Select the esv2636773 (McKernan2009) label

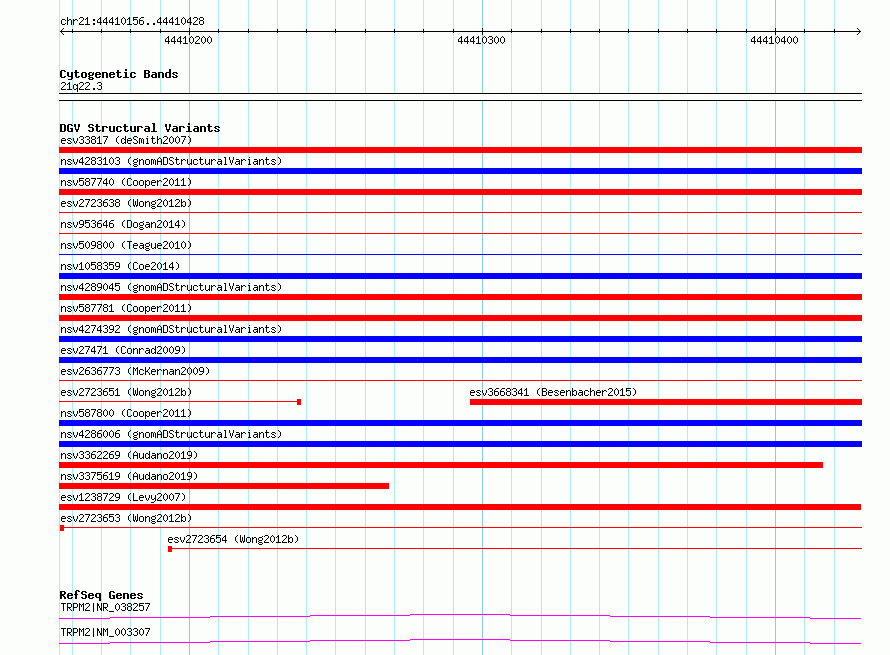pyautogui.click(x=135, y=371)
